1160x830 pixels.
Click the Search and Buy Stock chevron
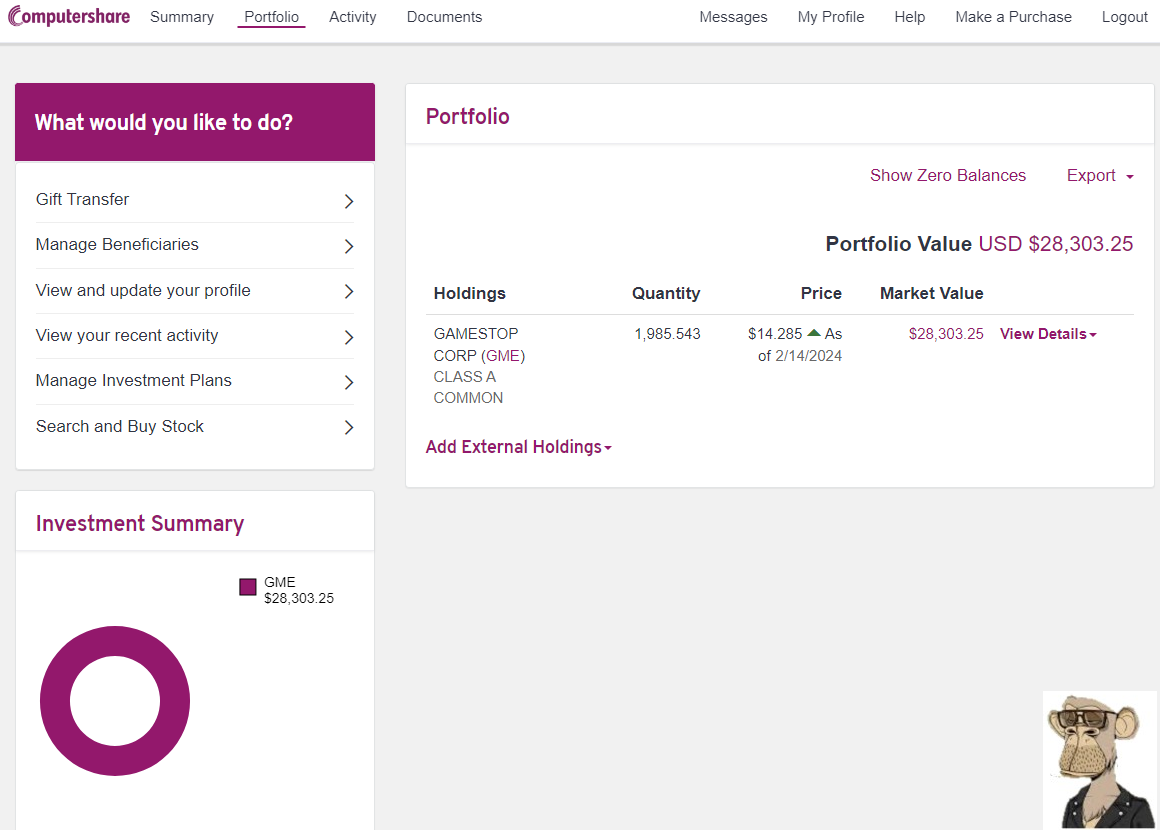[x=349, y=428]
